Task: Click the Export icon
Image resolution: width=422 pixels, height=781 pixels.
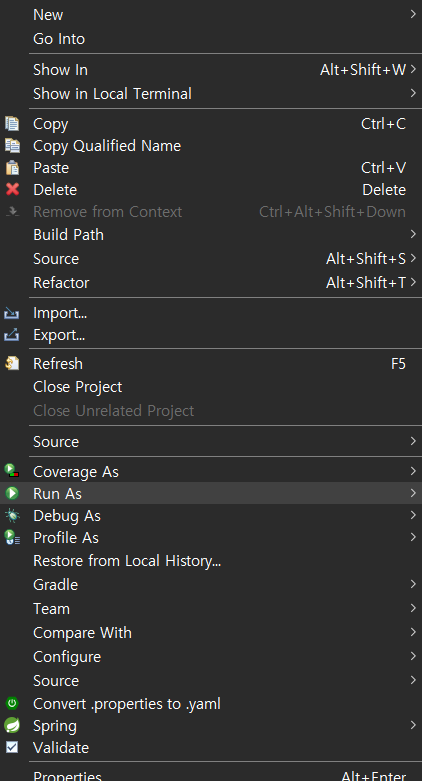Action: (x=11, y=335)
